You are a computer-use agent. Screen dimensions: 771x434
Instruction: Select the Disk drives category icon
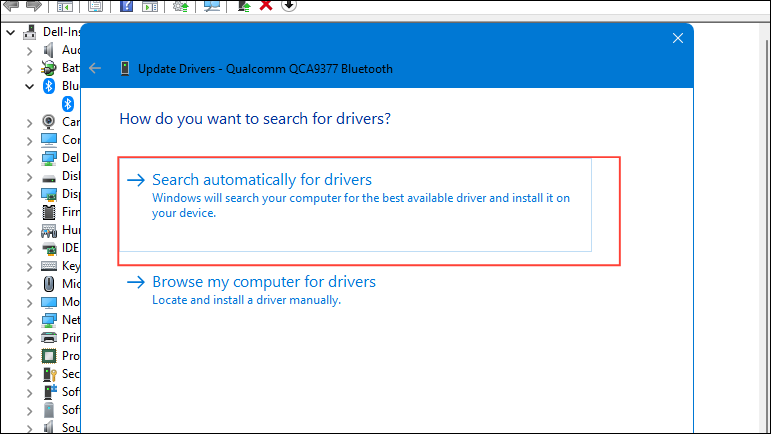tap(49, 177)
